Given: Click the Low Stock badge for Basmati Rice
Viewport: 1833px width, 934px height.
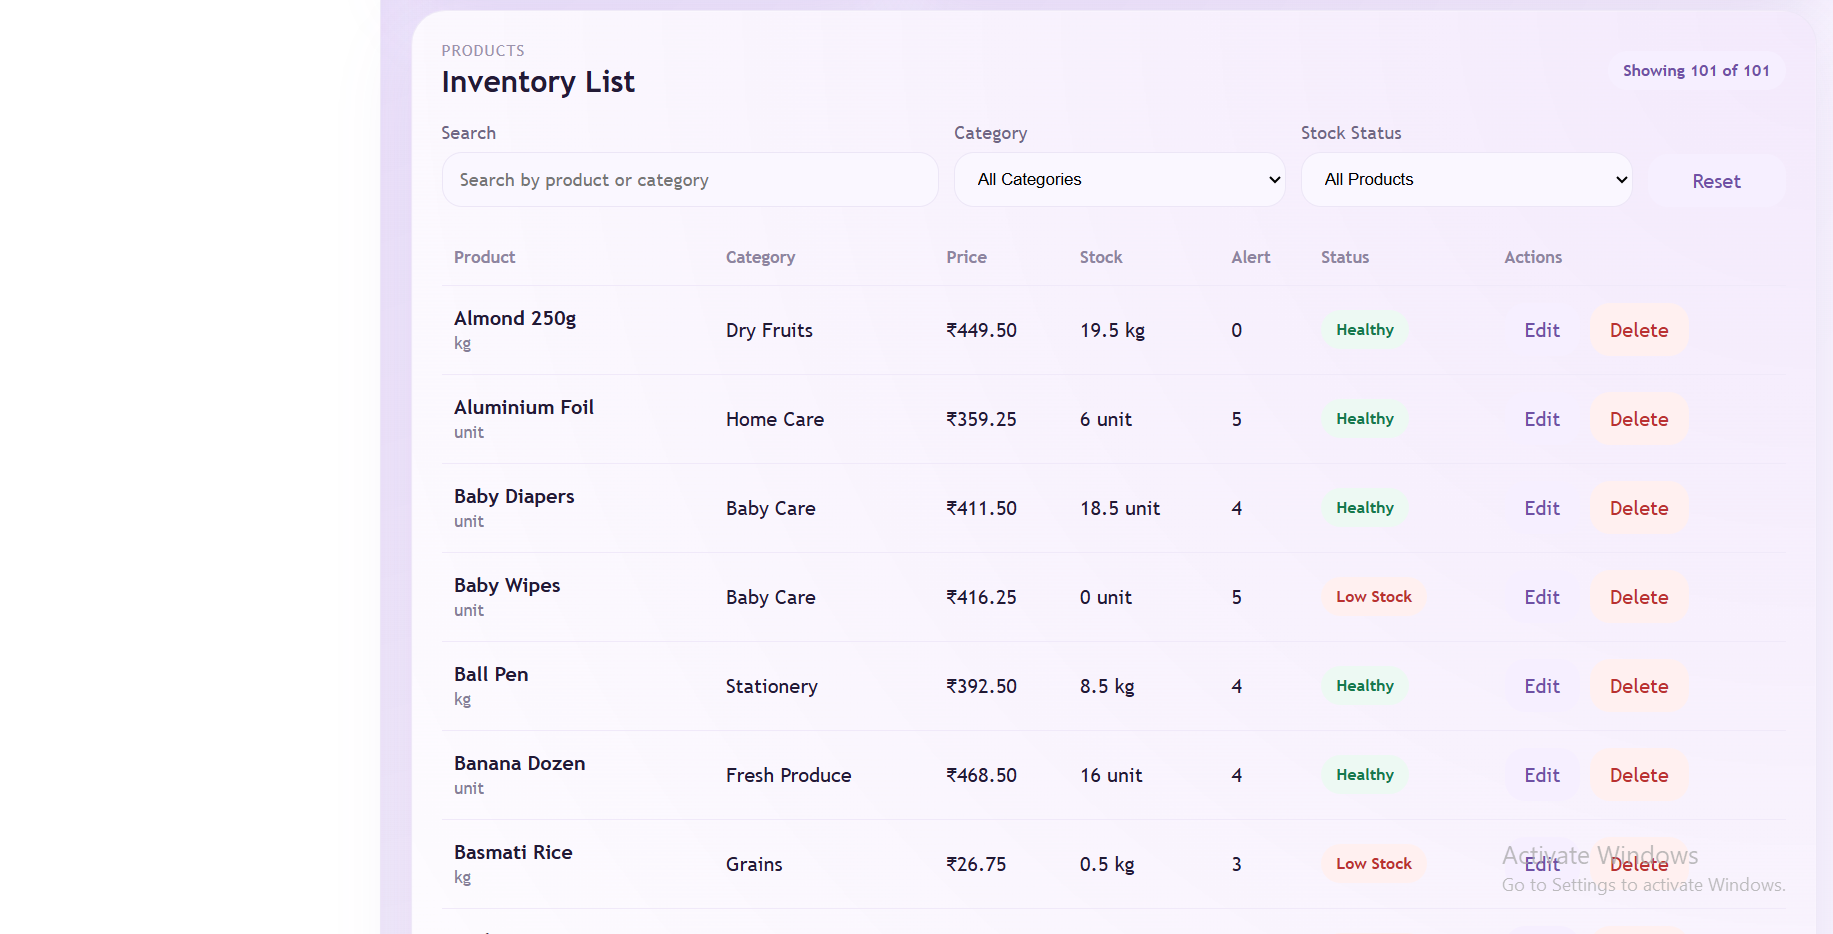Looking at the screenshot, I should 1374,864.
